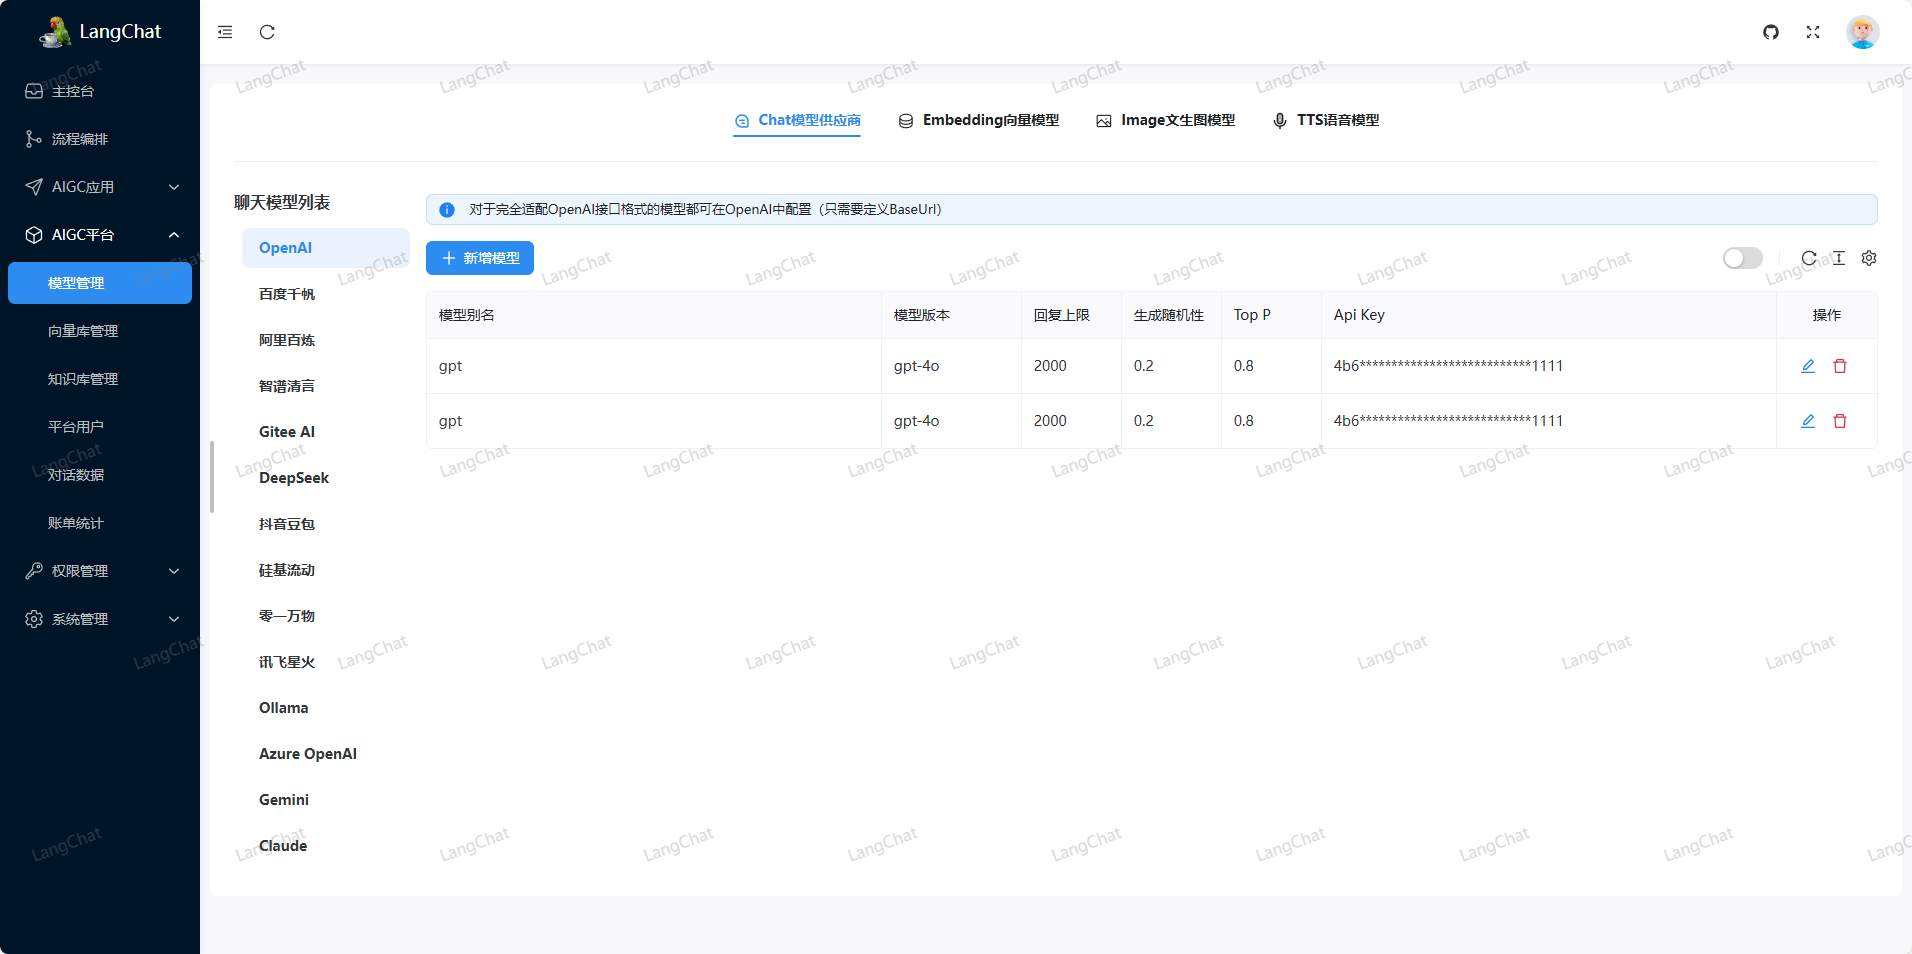The height and width of the screenshot is (954, 1912).
Task: Click the 权限管理 key icon
Action: point(34,571)
